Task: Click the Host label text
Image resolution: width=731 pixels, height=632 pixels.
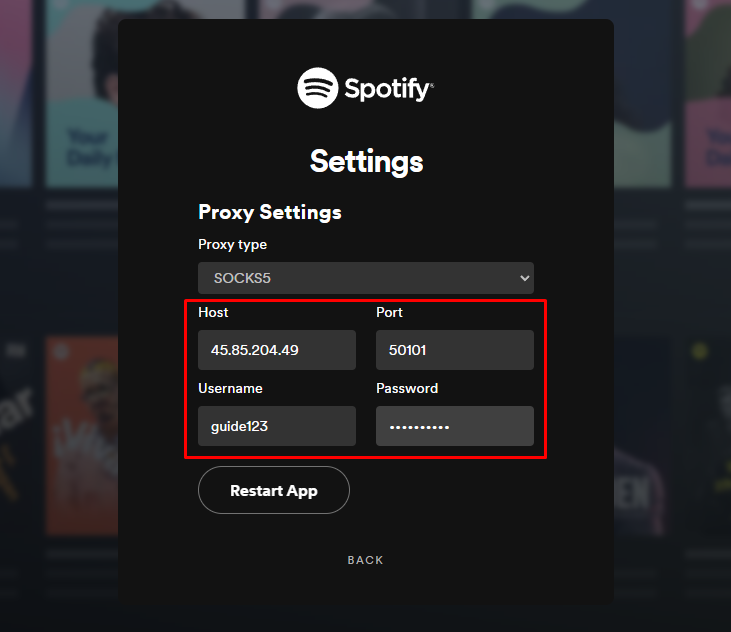Action: [x=214, y=312]
